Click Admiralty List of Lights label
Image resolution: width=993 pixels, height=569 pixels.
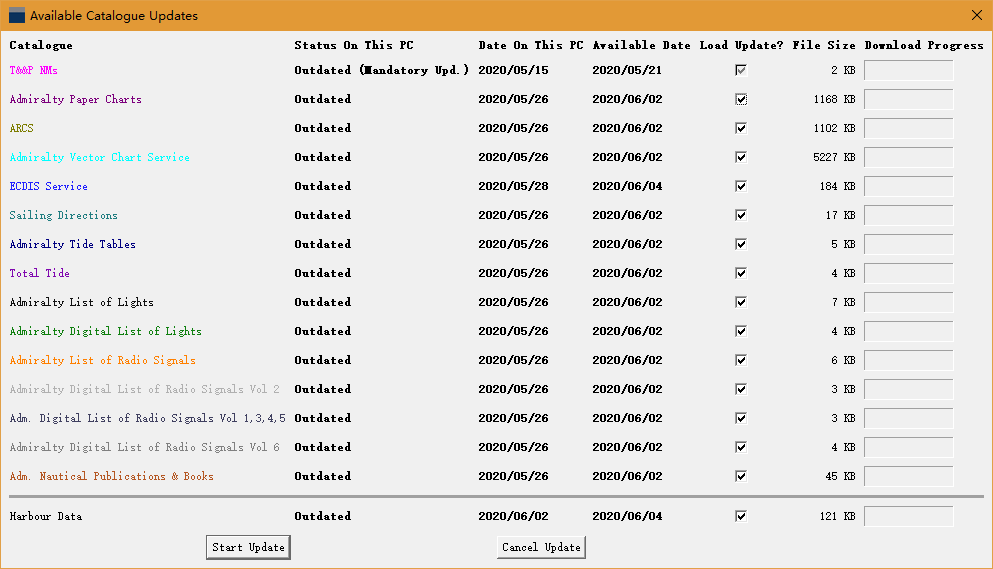click(82, 302)
